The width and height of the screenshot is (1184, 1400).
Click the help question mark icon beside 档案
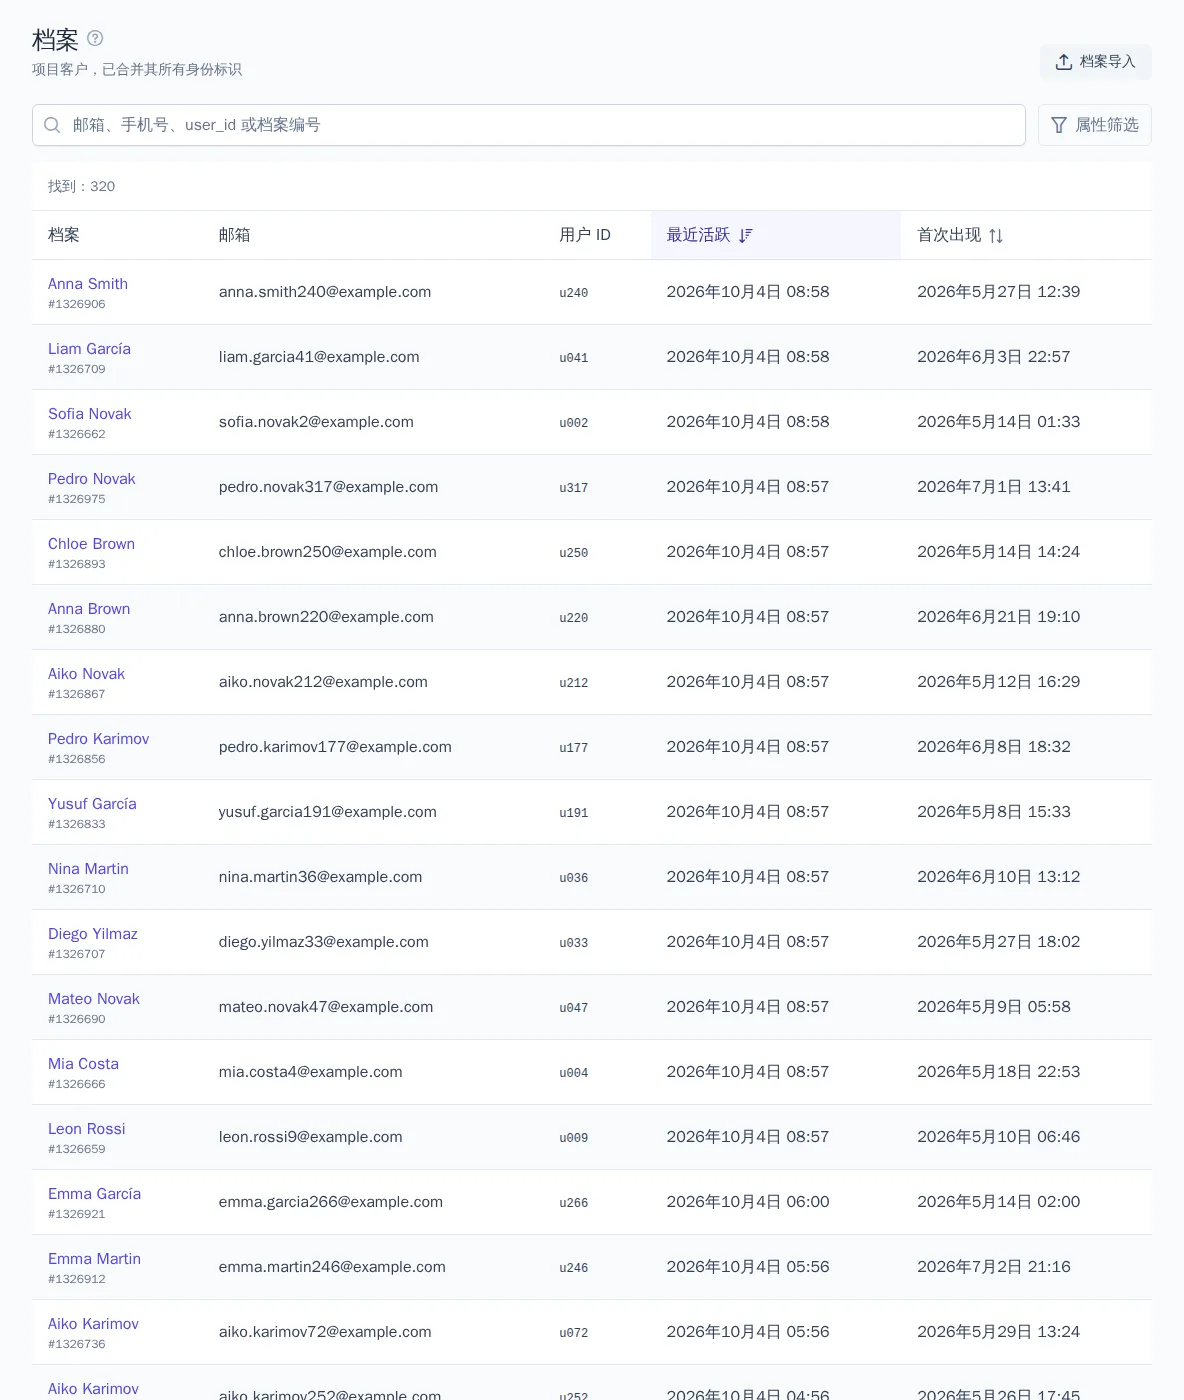(95, 38)
